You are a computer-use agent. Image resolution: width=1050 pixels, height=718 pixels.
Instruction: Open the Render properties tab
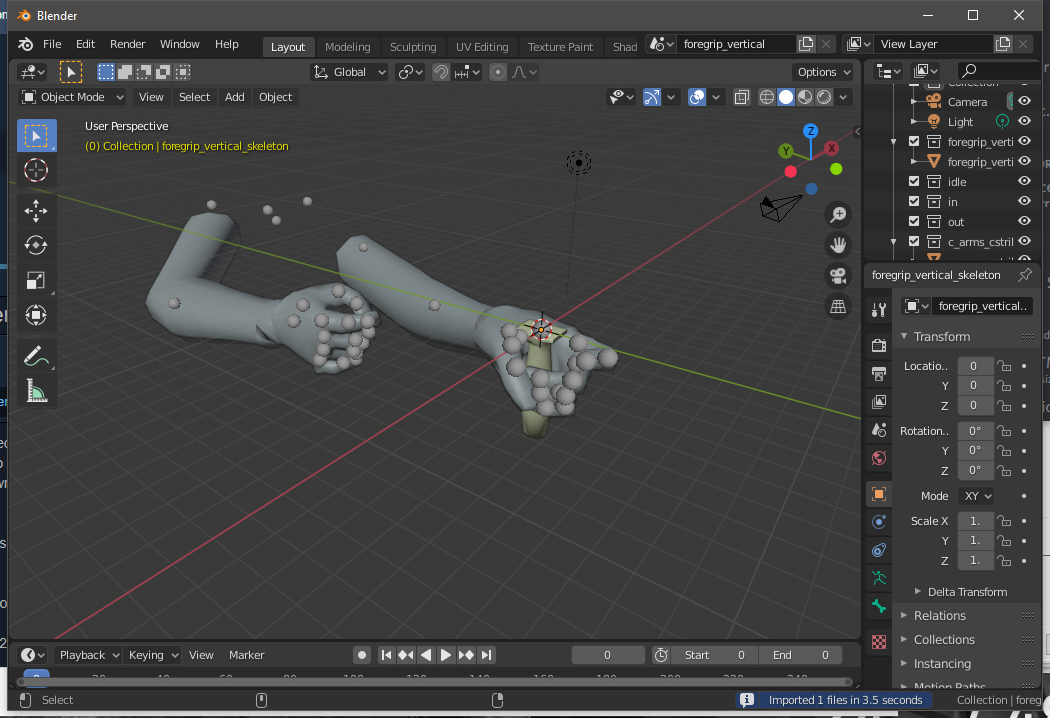tap(879, 345)
